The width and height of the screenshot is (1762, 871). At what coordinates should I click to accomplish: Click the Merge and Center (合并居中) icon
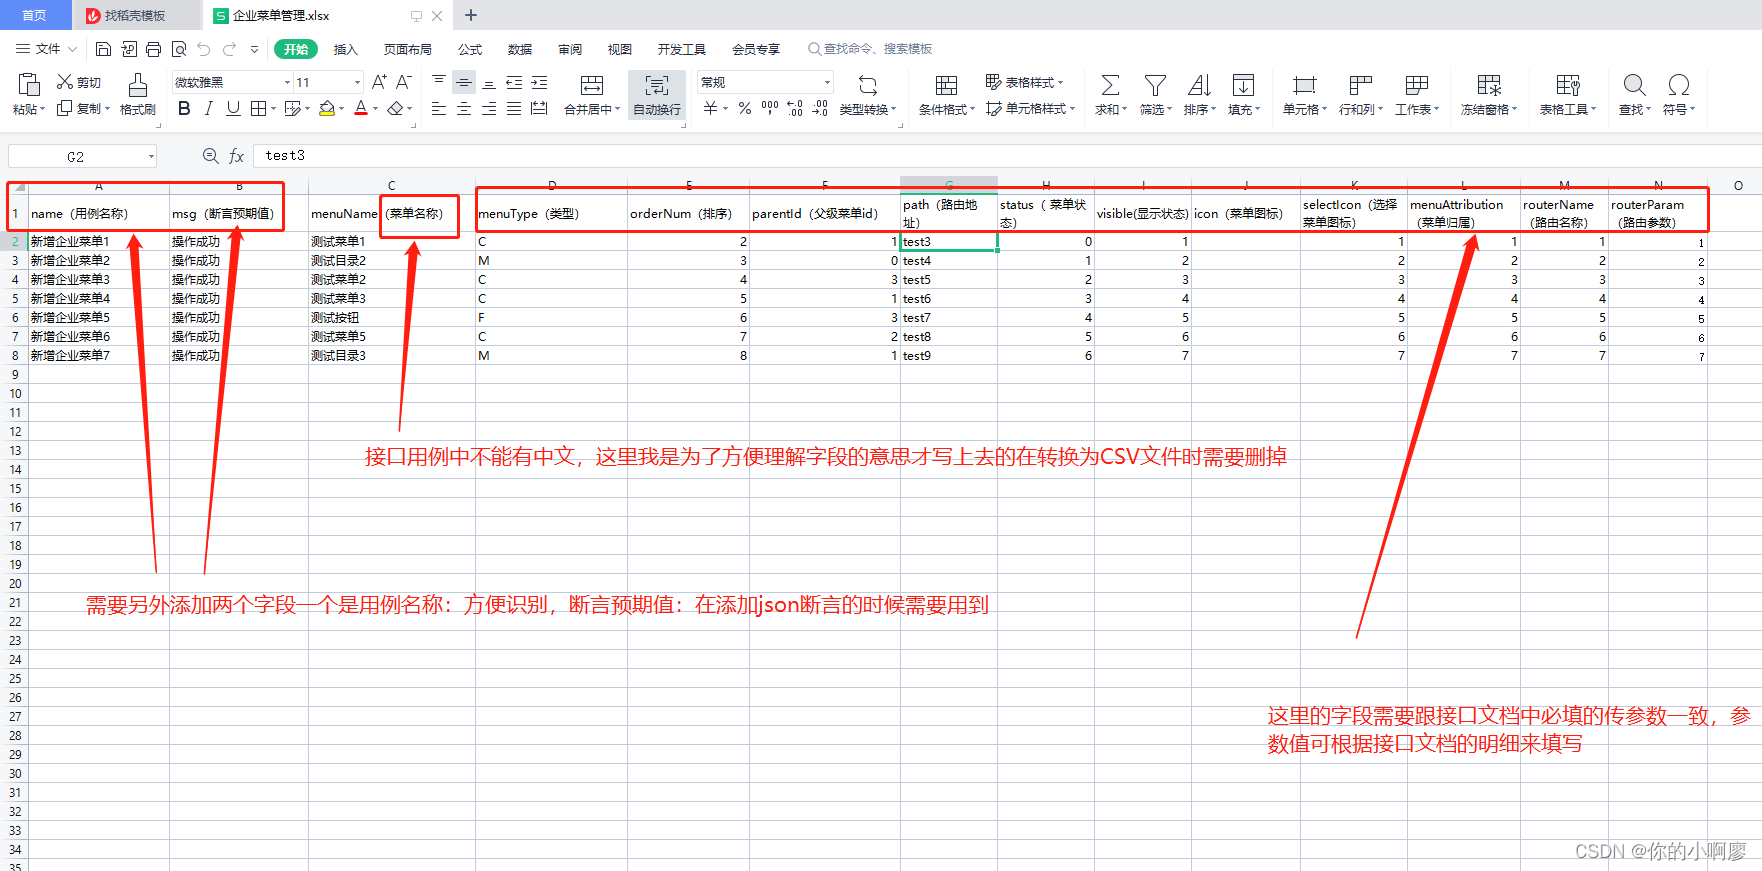(592, 85)
